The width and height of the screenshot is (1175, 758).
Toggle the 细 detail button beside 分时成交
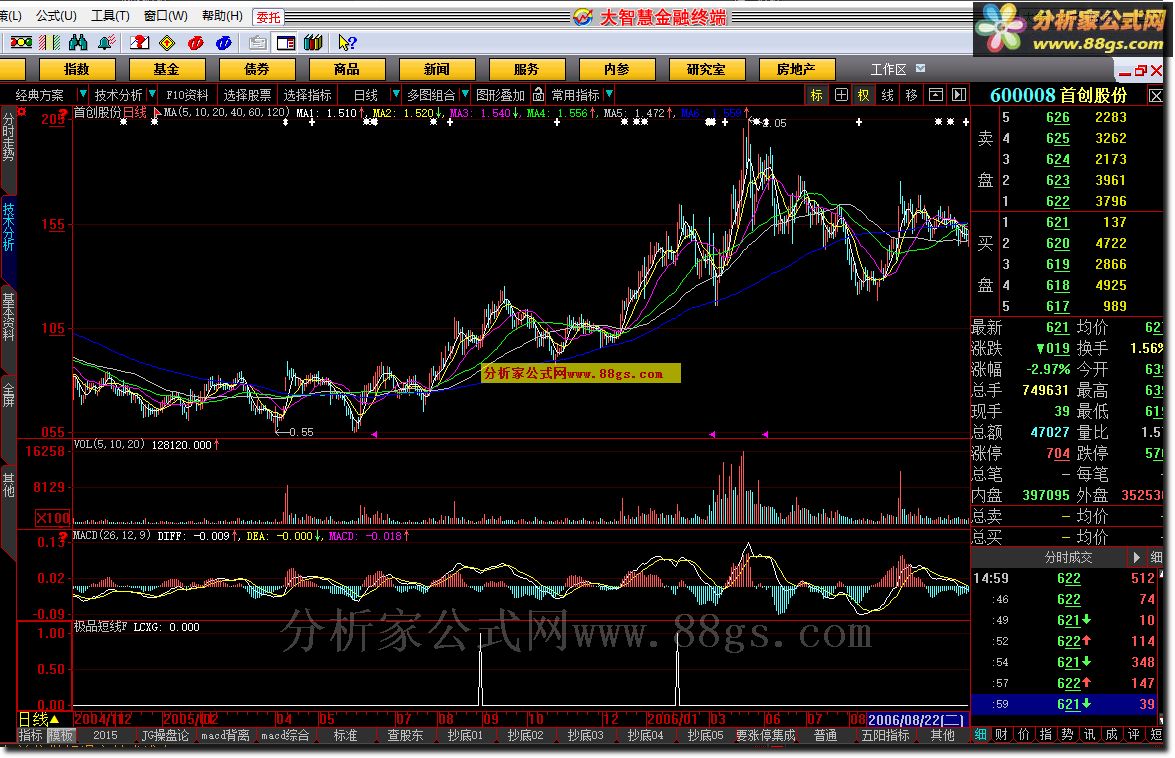point(1156,557)
